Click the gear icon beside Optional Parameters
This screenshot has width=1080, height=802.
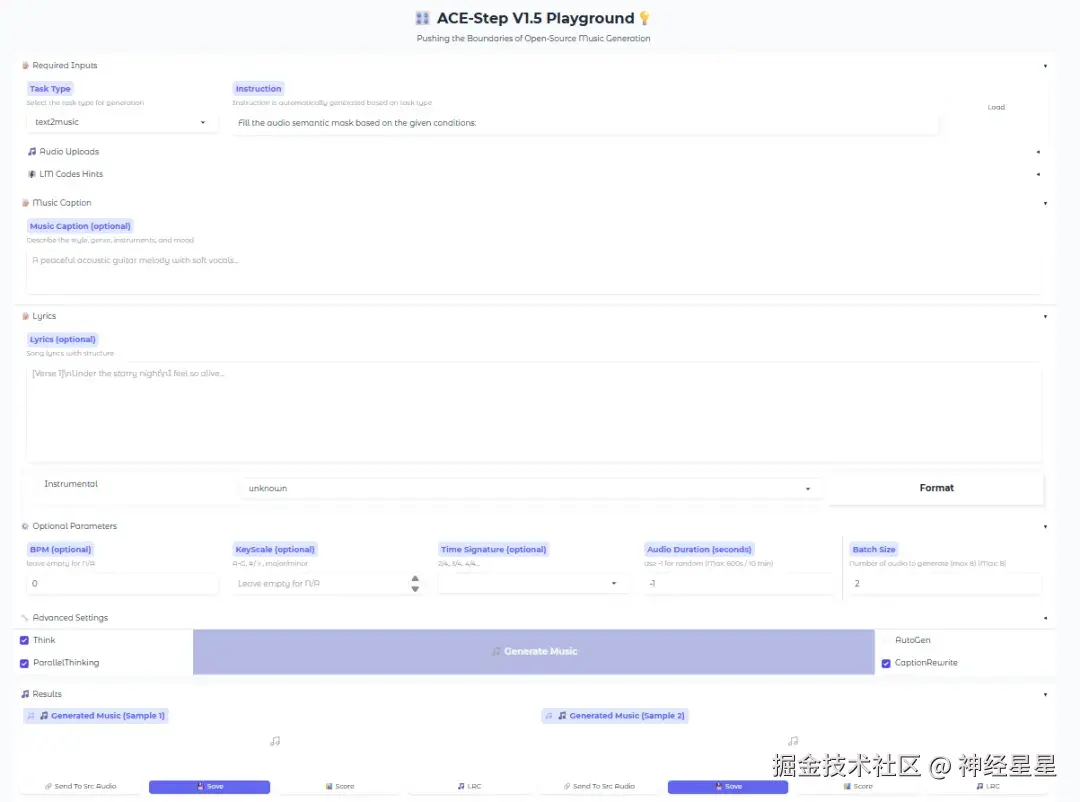25,526
